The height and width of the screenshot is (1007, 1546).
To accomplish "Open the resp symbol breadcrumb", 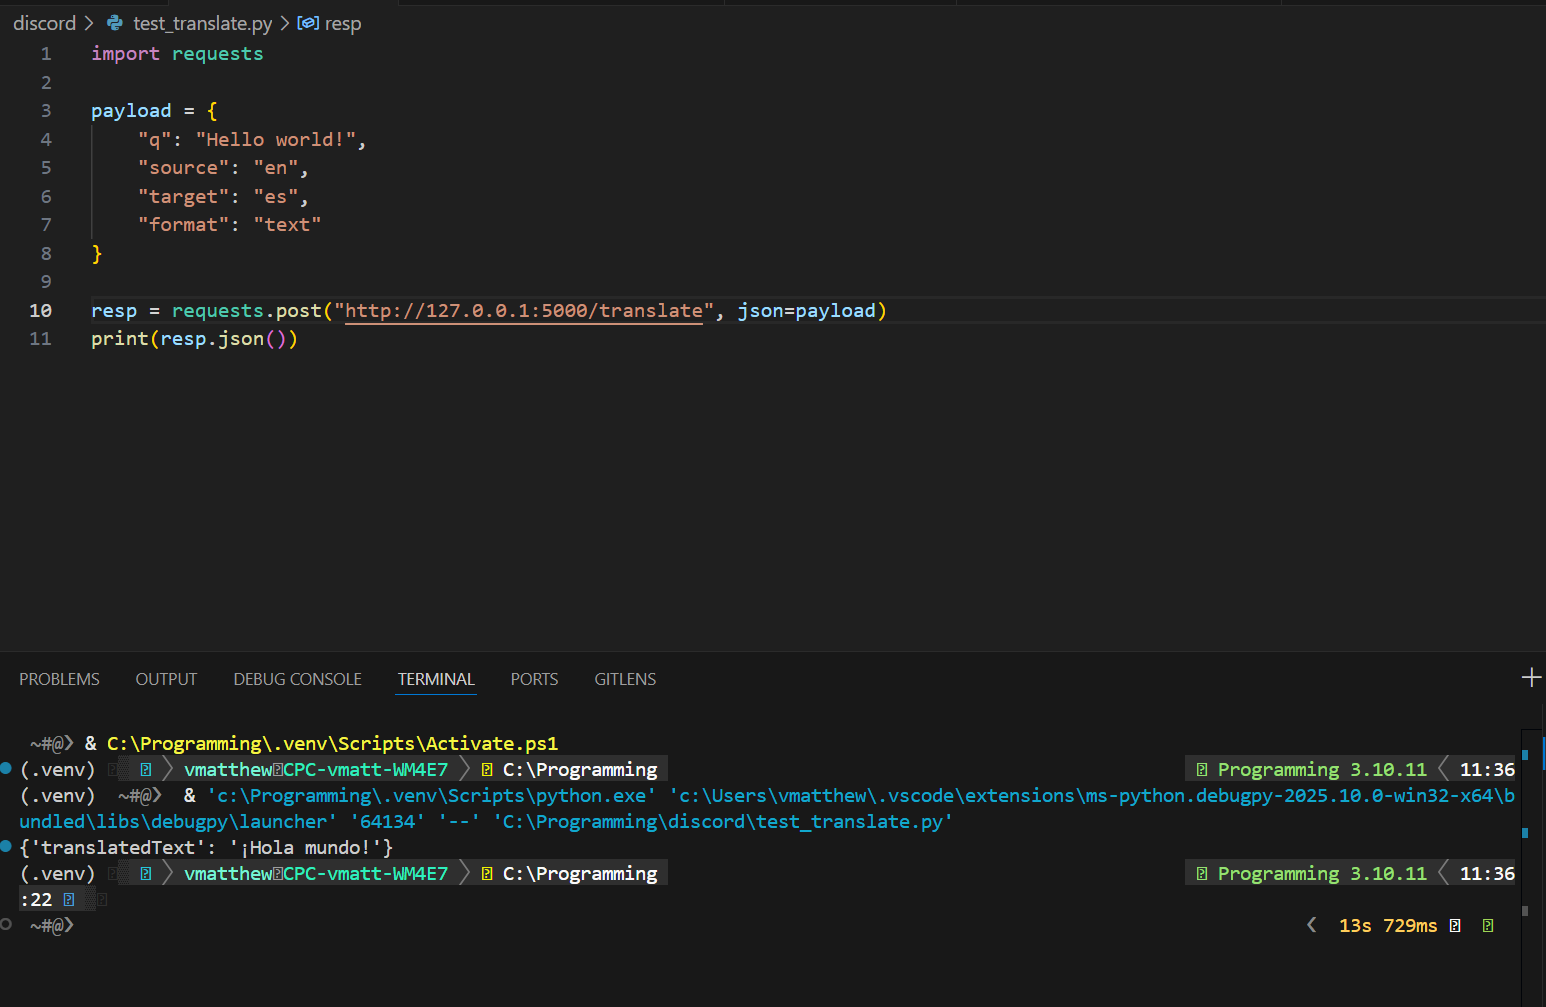I will click(343, 23).
